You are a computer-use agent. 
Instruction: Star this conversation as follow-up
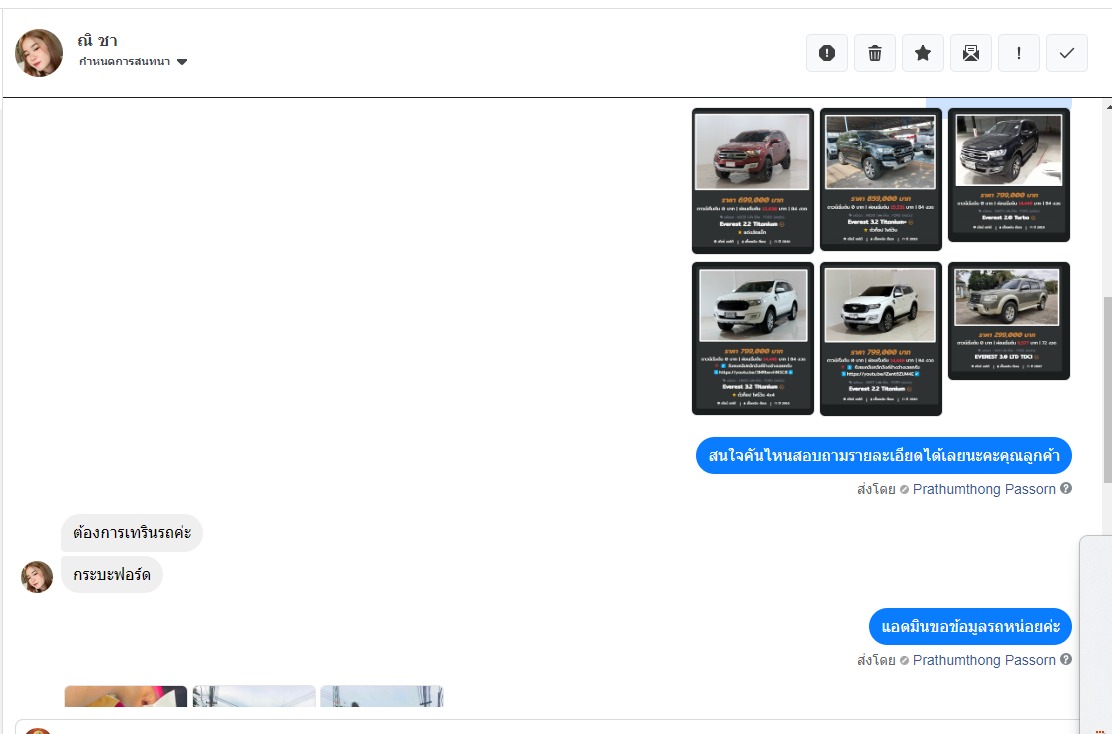tap(923, 53)
